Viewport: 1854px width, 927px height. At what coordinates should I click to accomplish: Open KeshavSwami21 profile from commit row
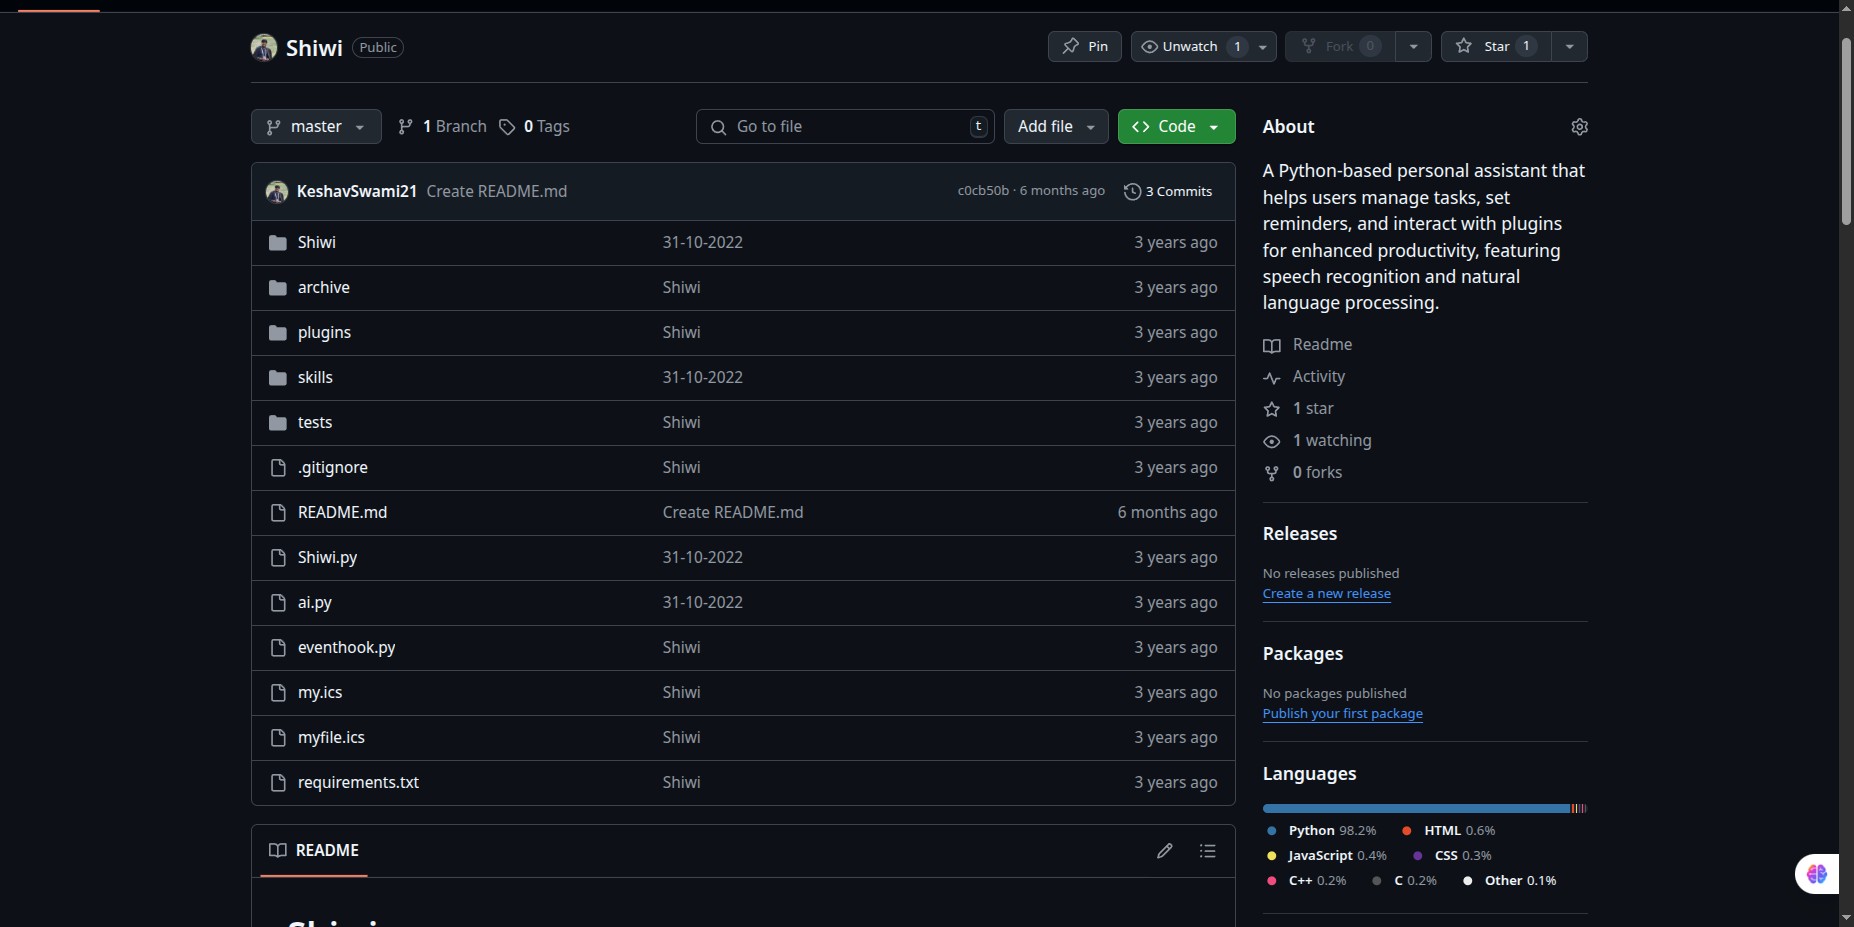tap(356, 191)
